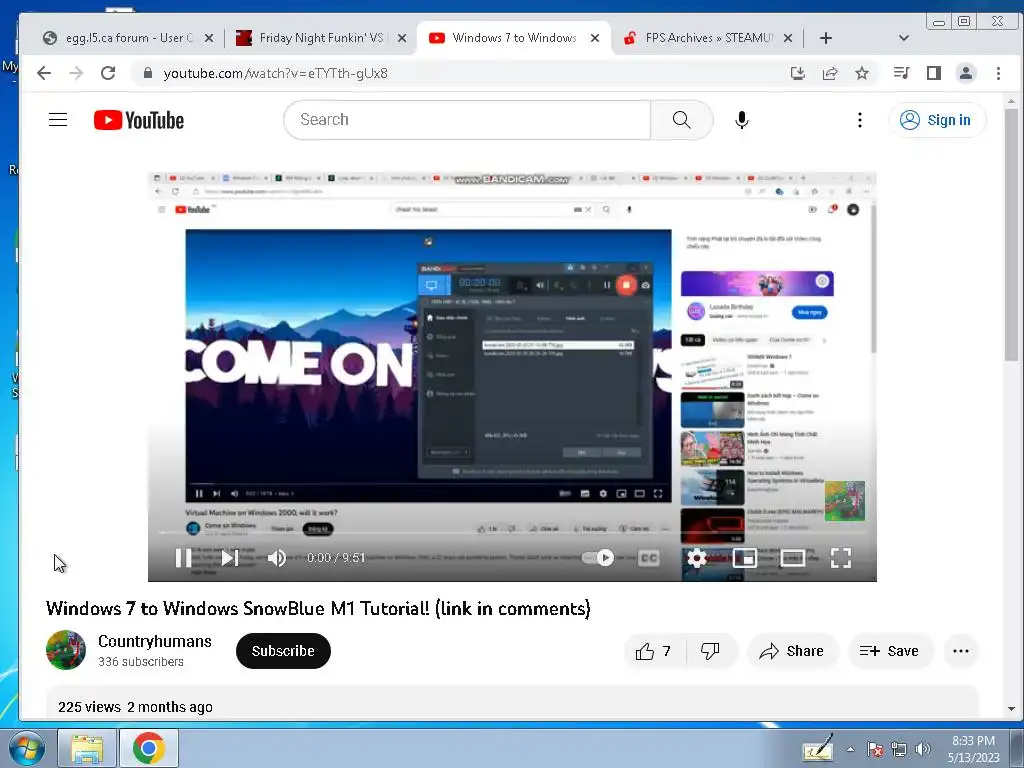
Task: Click the Chrome taskbar icon
Action: pos(148,748)
